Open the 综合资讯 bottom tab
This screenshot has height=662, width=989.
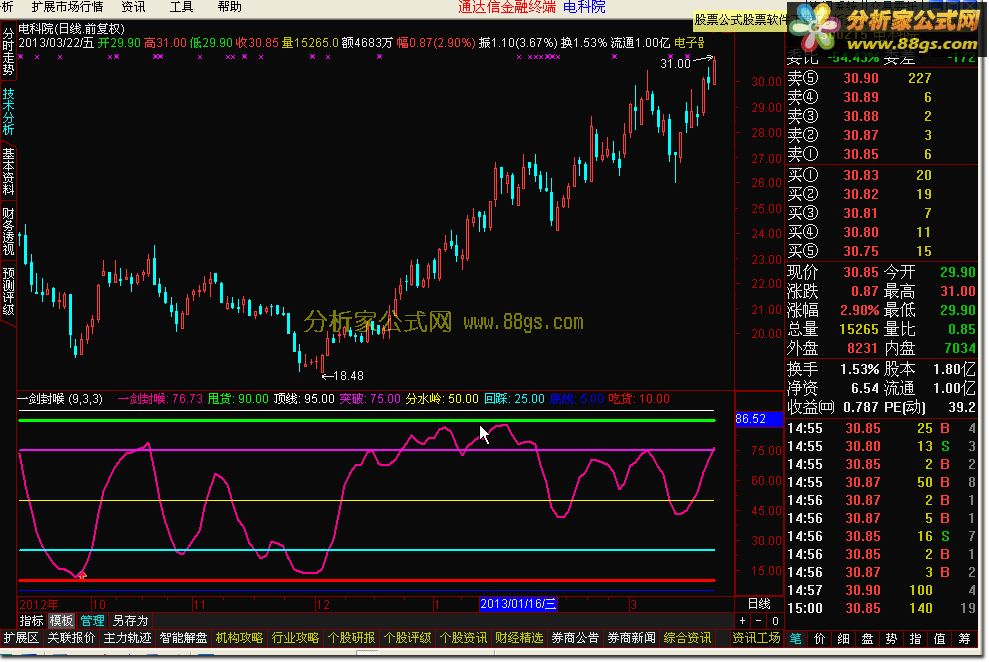click(x=688, y=639)
